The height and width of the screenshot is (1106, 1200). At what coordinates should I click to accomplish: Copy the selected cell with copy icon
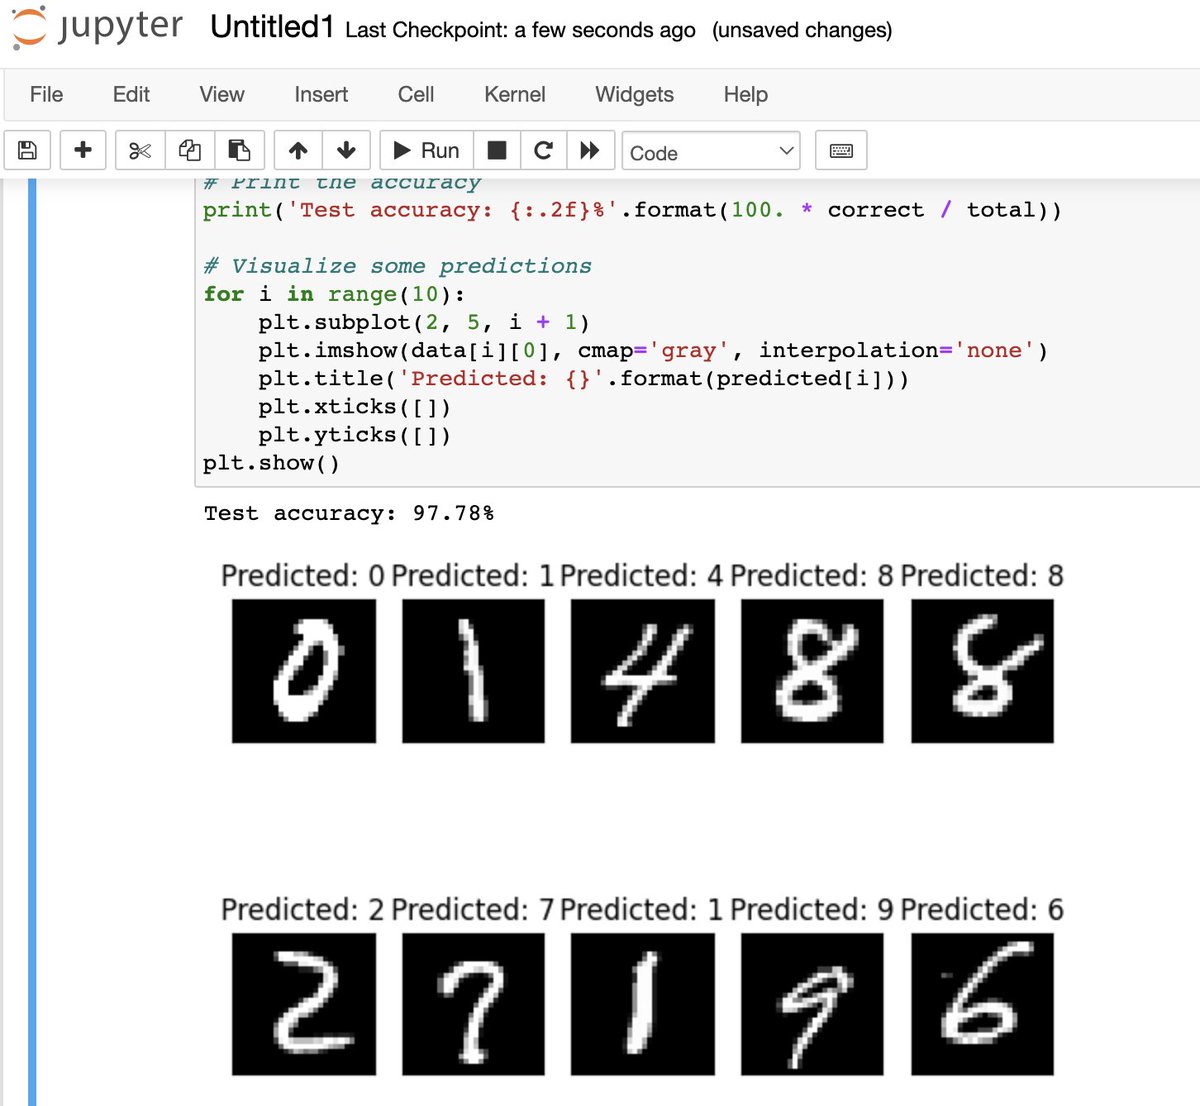point(189,149)
